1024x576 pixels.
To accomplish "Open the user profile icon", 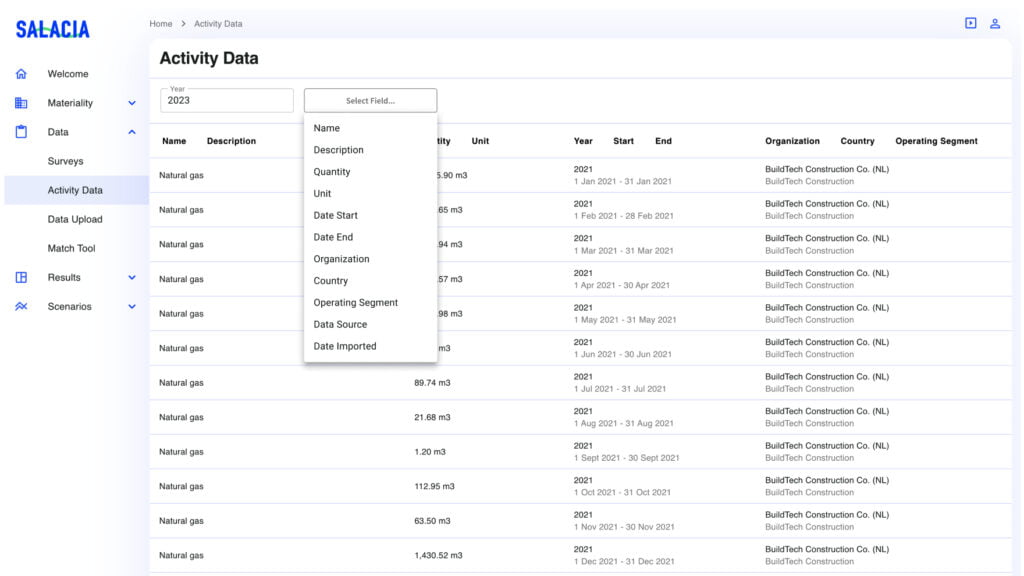I will 995,23.
